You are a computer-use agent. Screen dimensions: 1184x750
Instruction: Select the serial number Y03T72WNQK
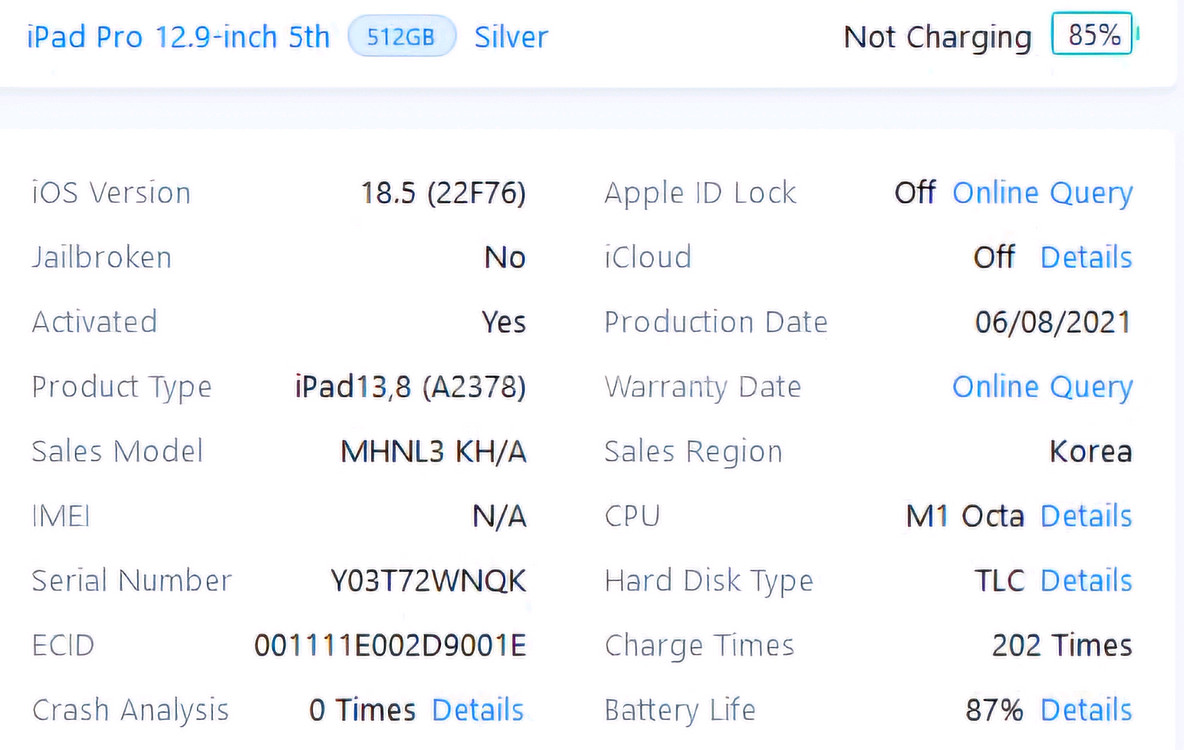tap(428, 581)
